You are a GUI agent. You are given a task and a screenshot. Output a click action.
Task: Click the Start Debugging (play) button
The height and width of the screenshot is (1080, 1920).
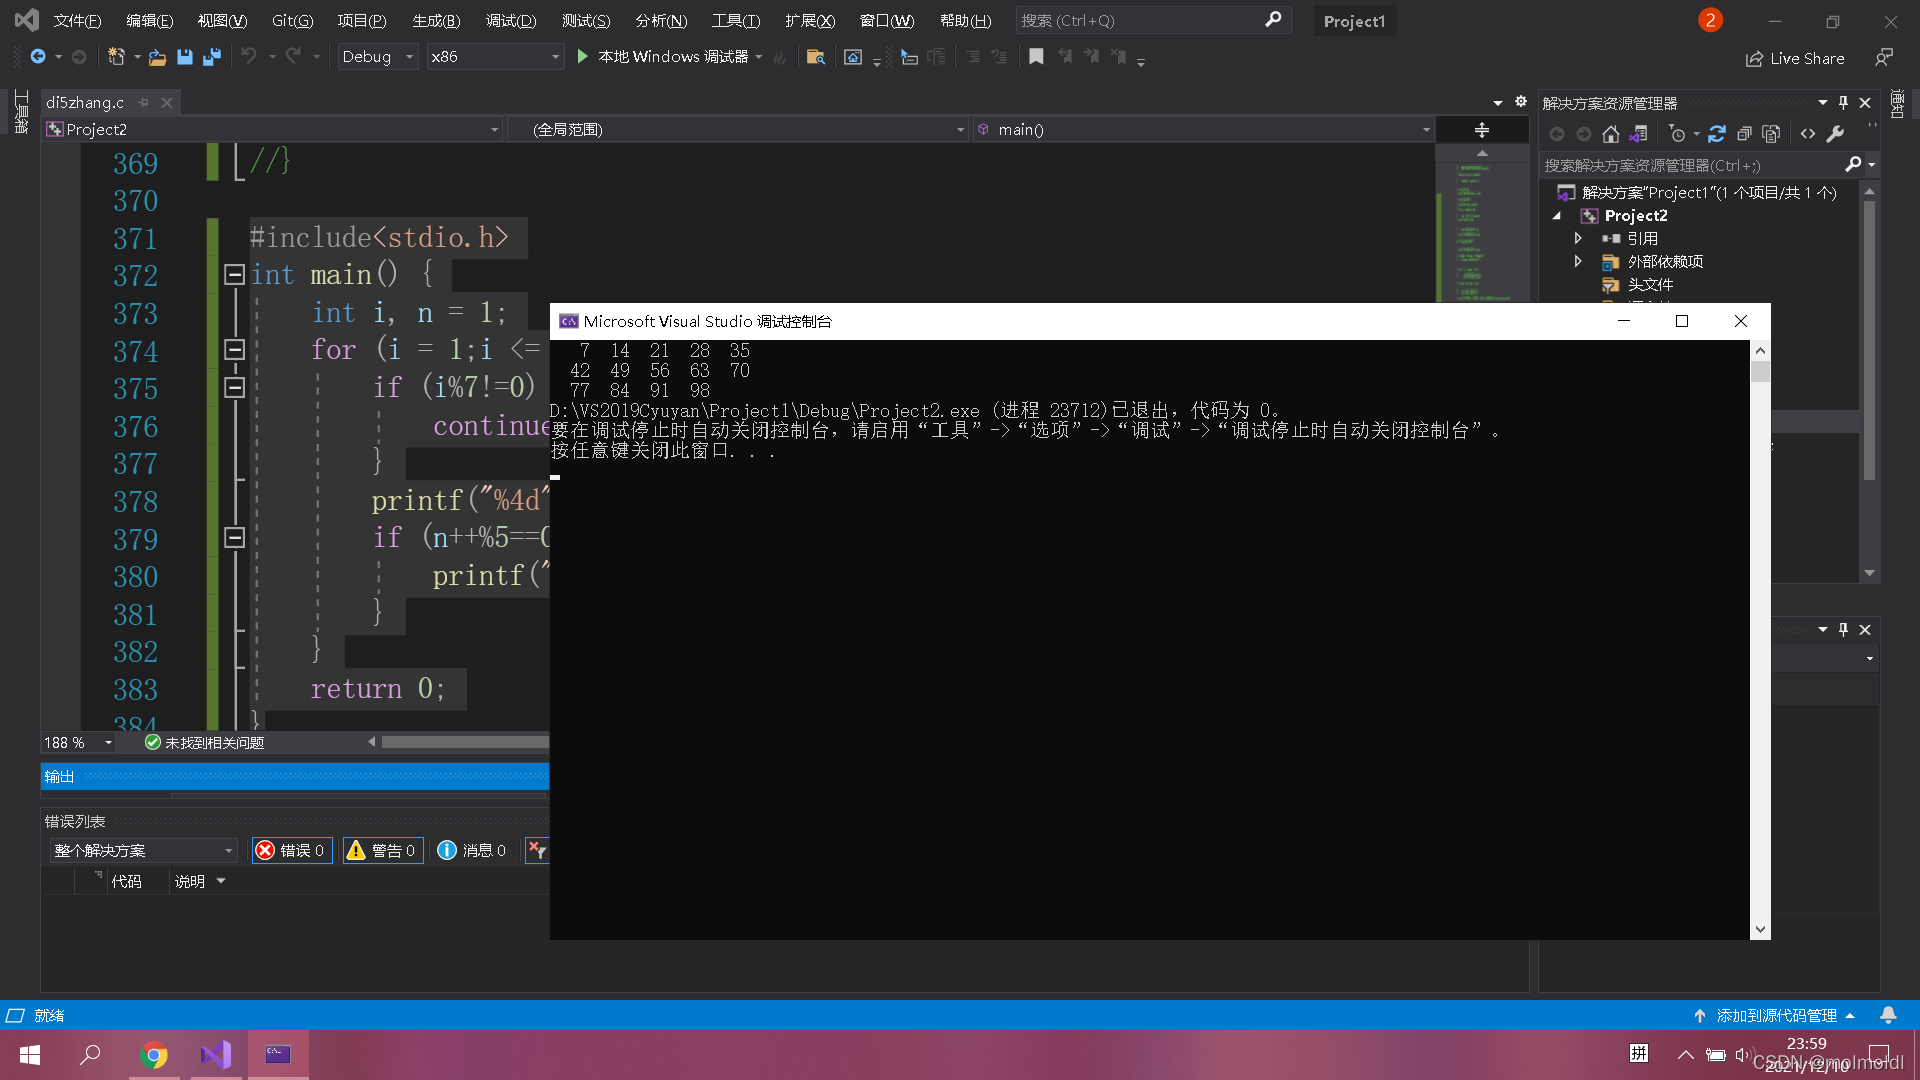pos(583,55)
